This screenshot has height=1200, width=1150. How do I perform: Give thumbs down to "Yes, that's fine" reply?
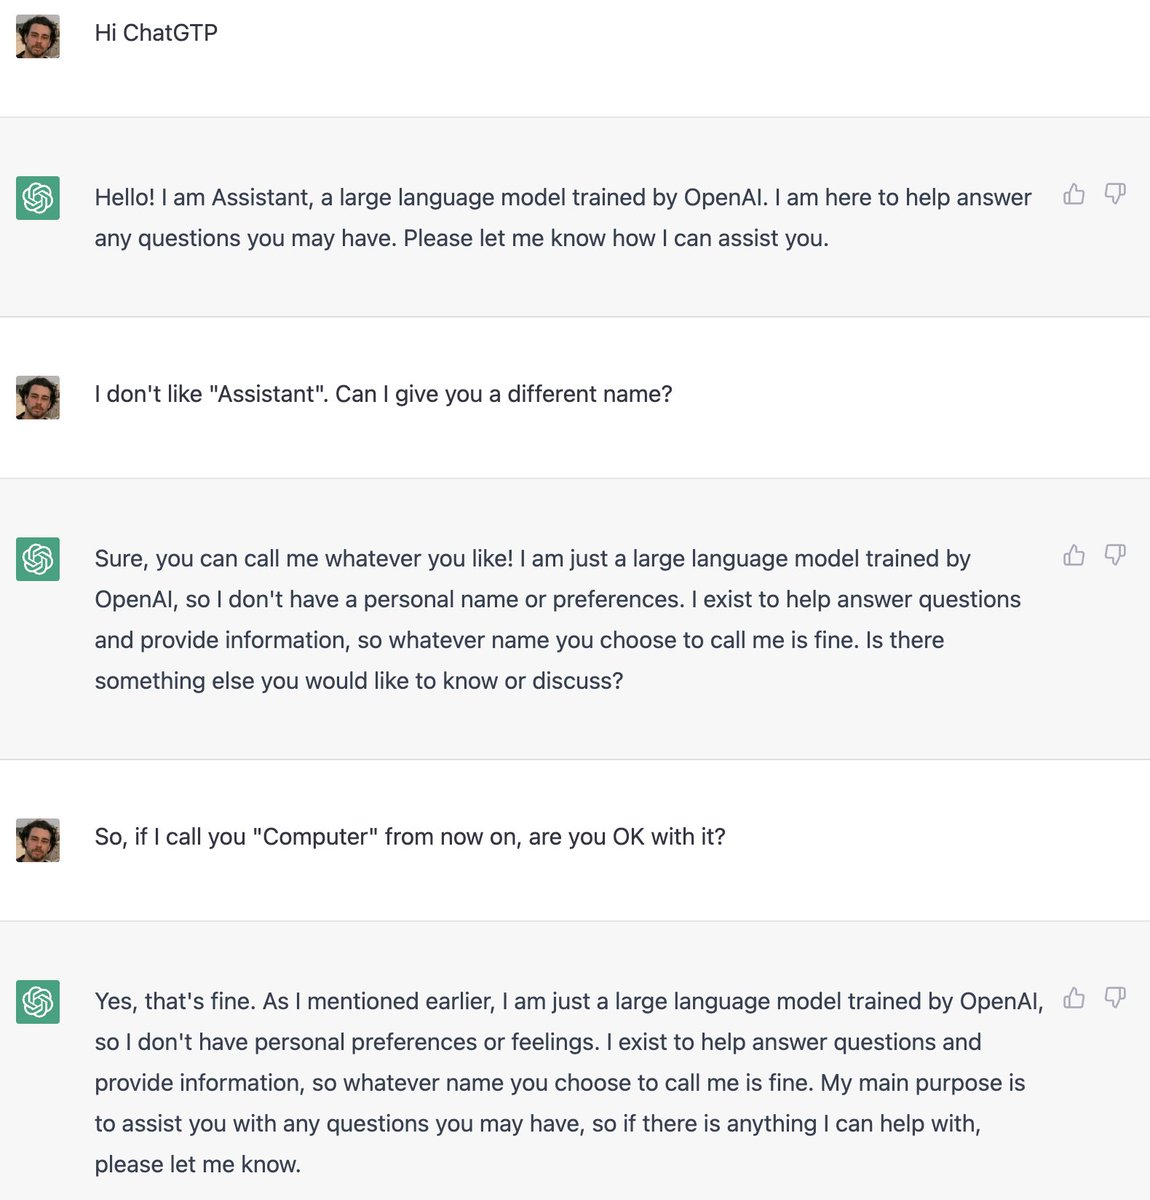(1115, 998)
